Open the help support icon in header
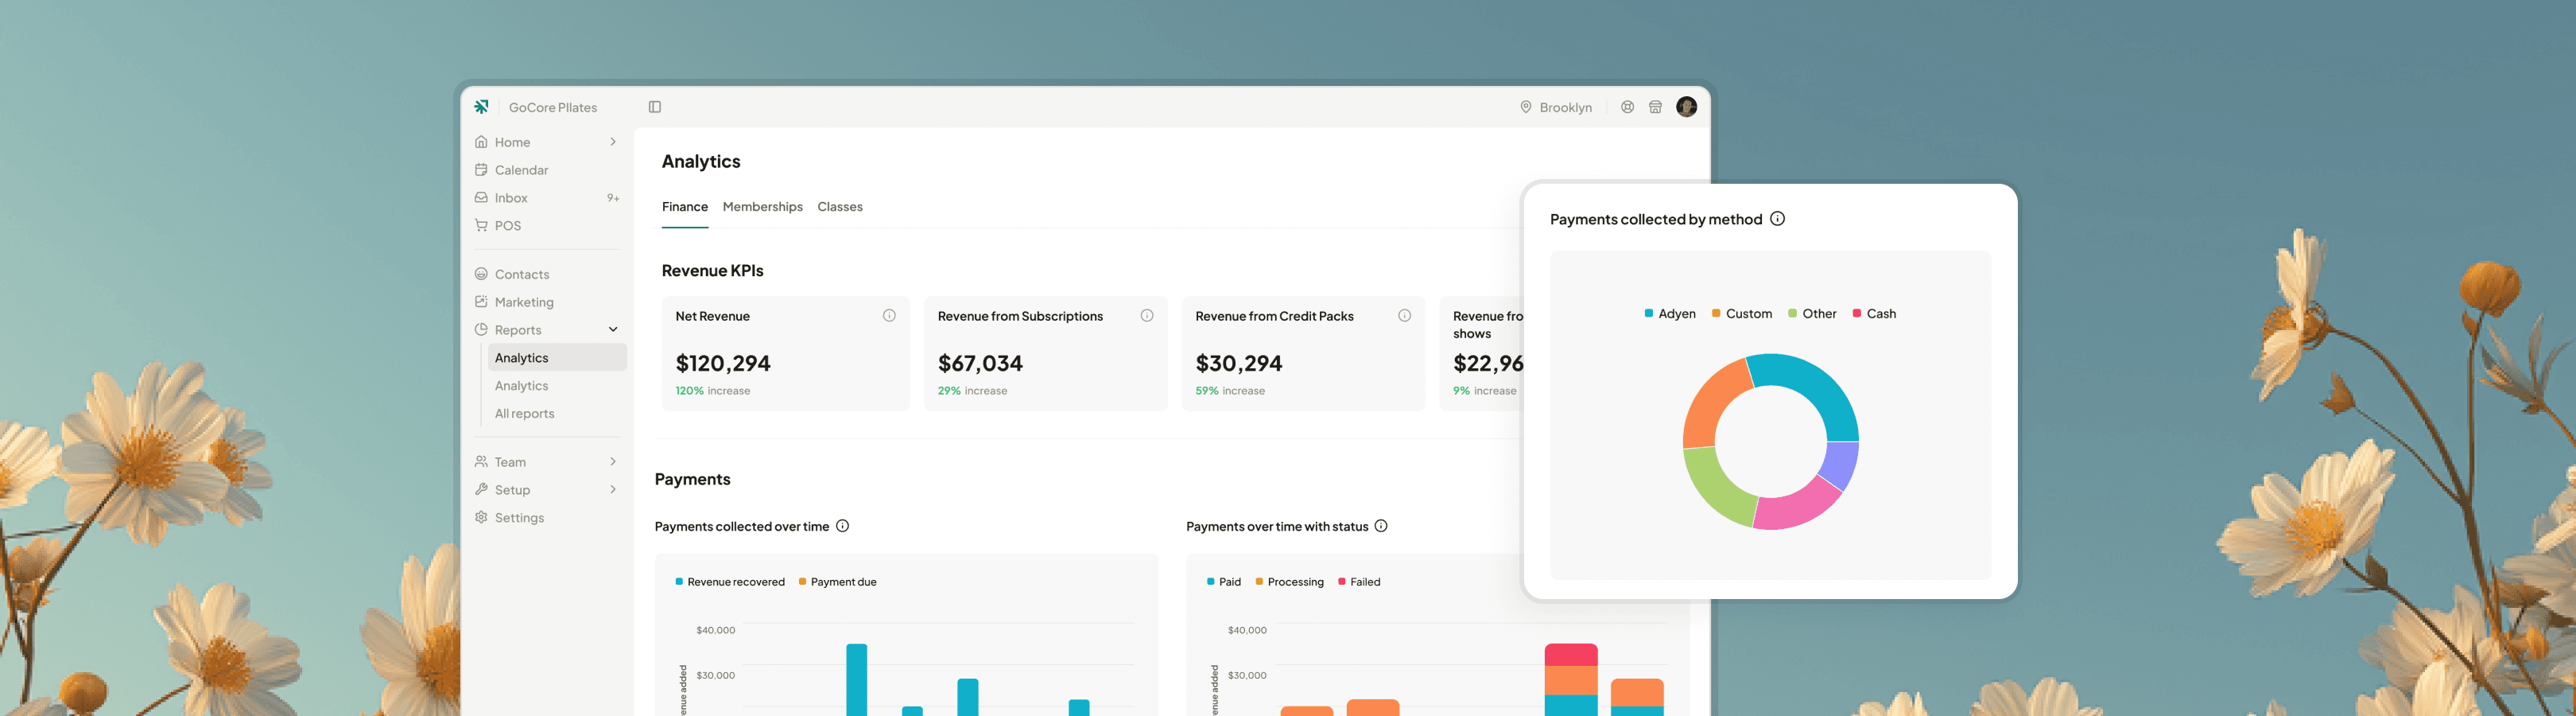Image resolution: width=2576 pixels, height=716 pixels. (1627, 107)
